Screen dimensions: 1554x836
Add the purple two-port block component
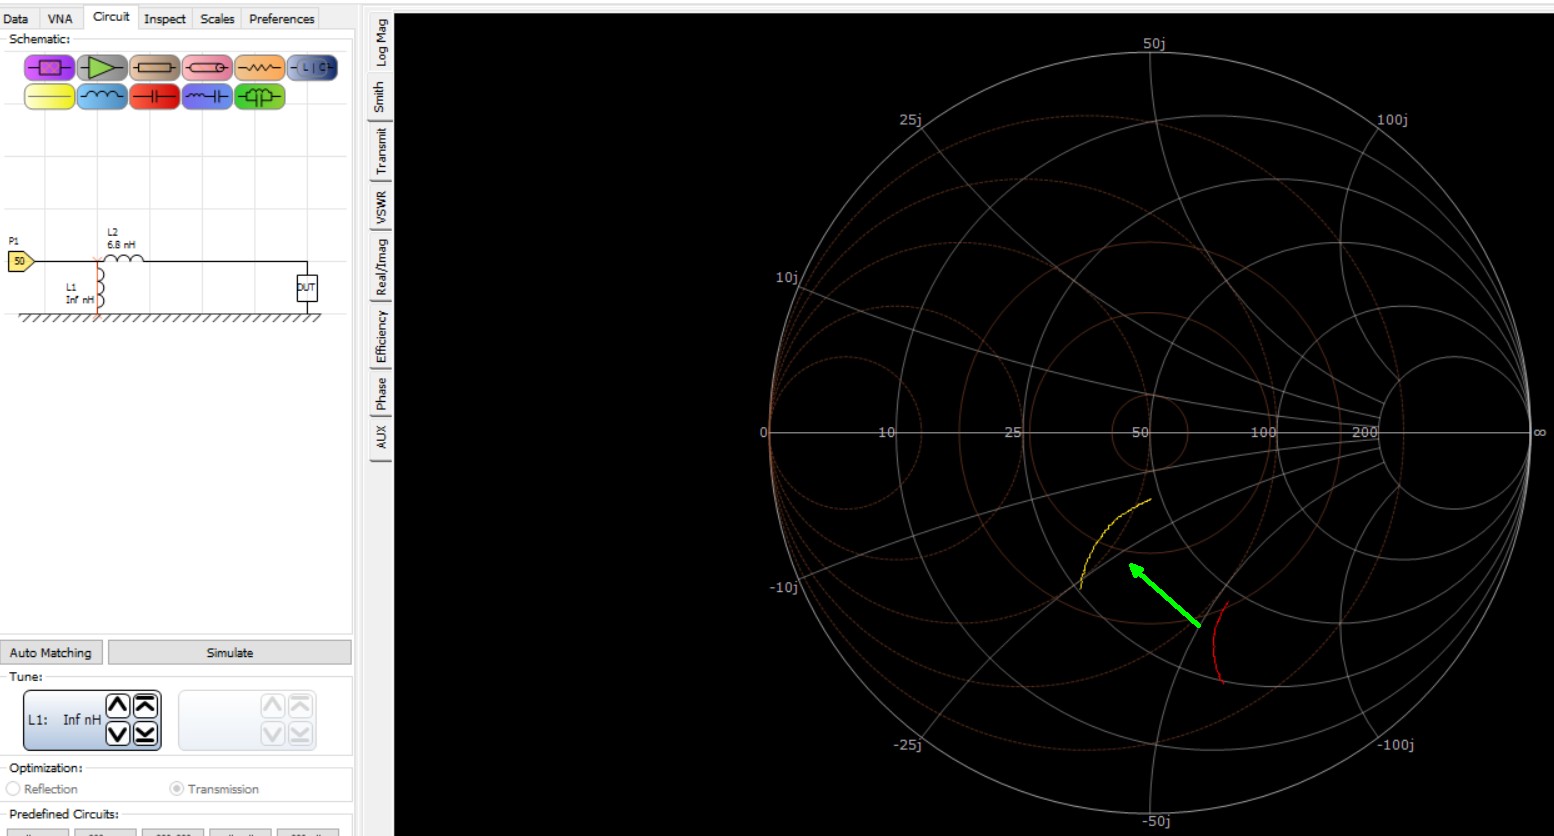[x=49, y=68]
